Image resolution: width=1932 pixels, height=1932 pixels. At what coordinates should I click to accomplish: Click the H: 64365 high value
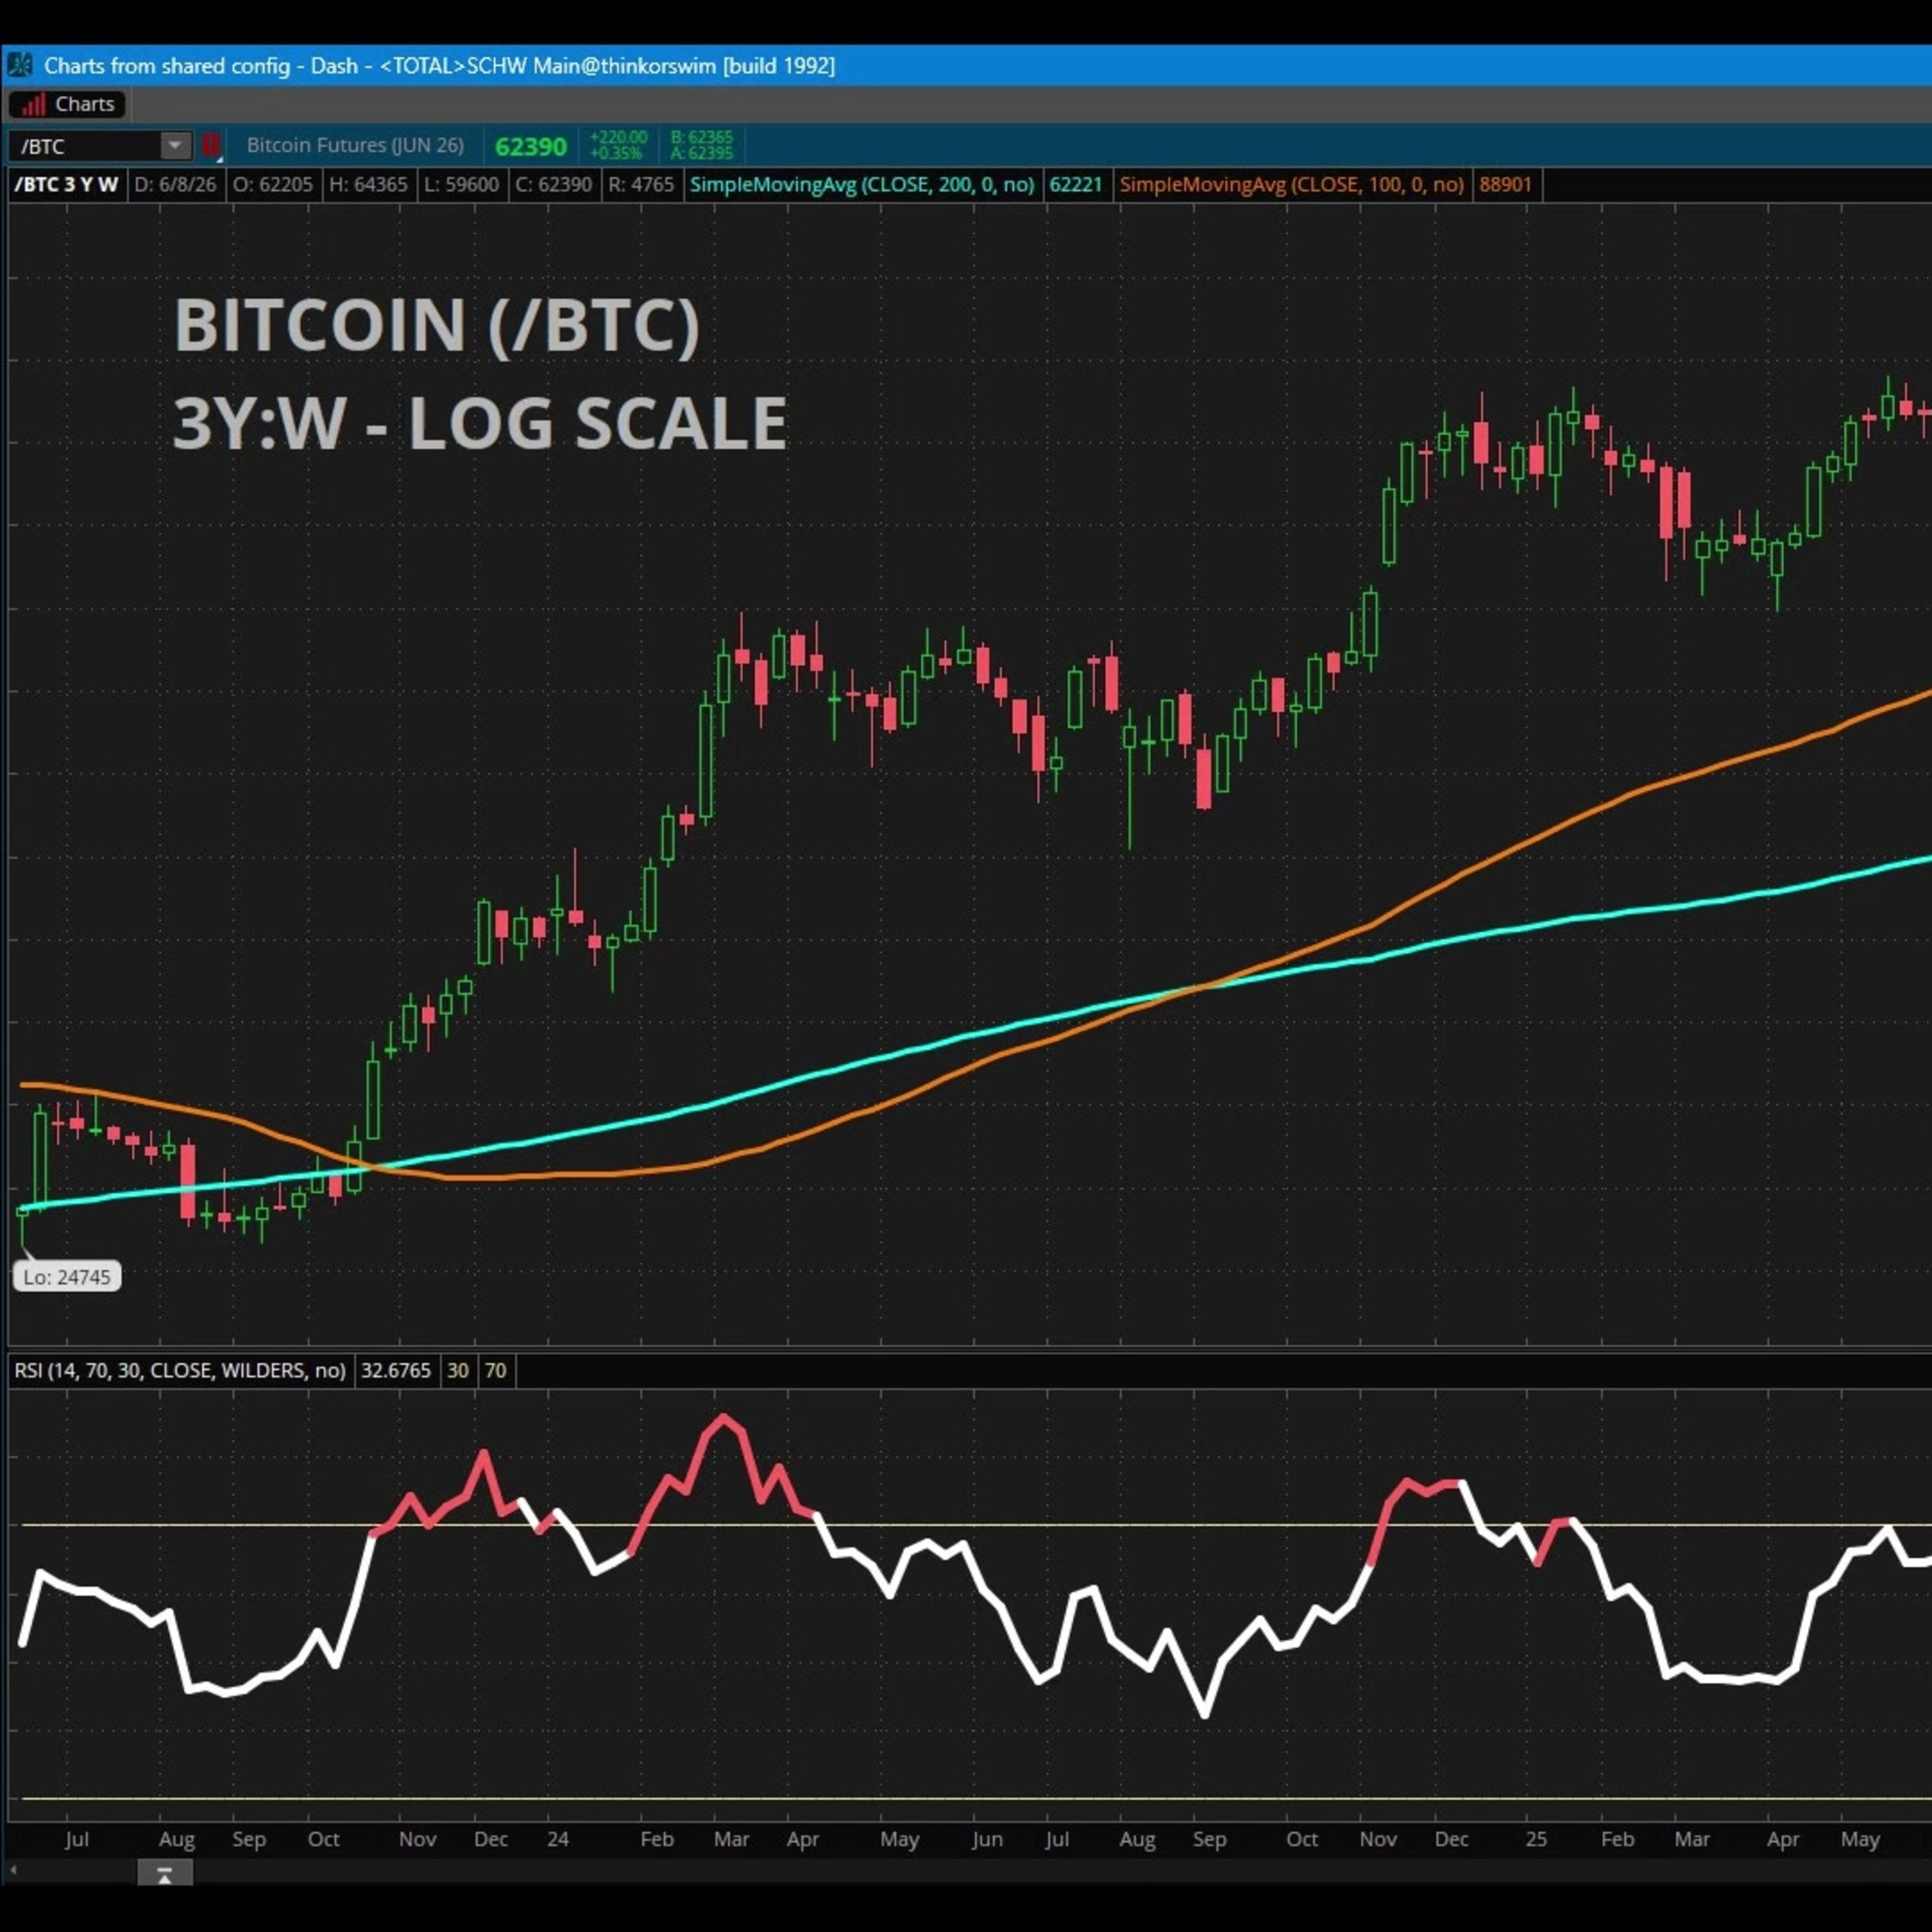pyautogui.click(x=368, y=184)
